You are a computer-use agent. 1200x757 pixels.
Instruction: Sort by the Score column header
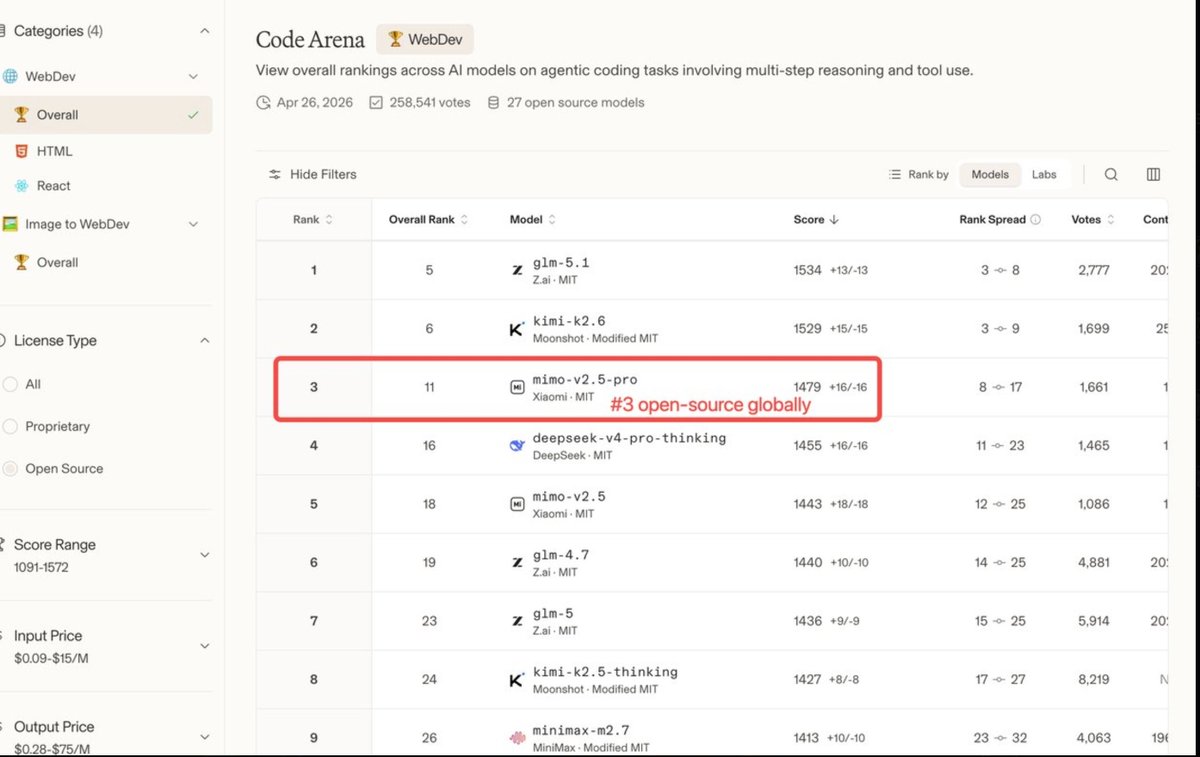[x=816, y=220]
